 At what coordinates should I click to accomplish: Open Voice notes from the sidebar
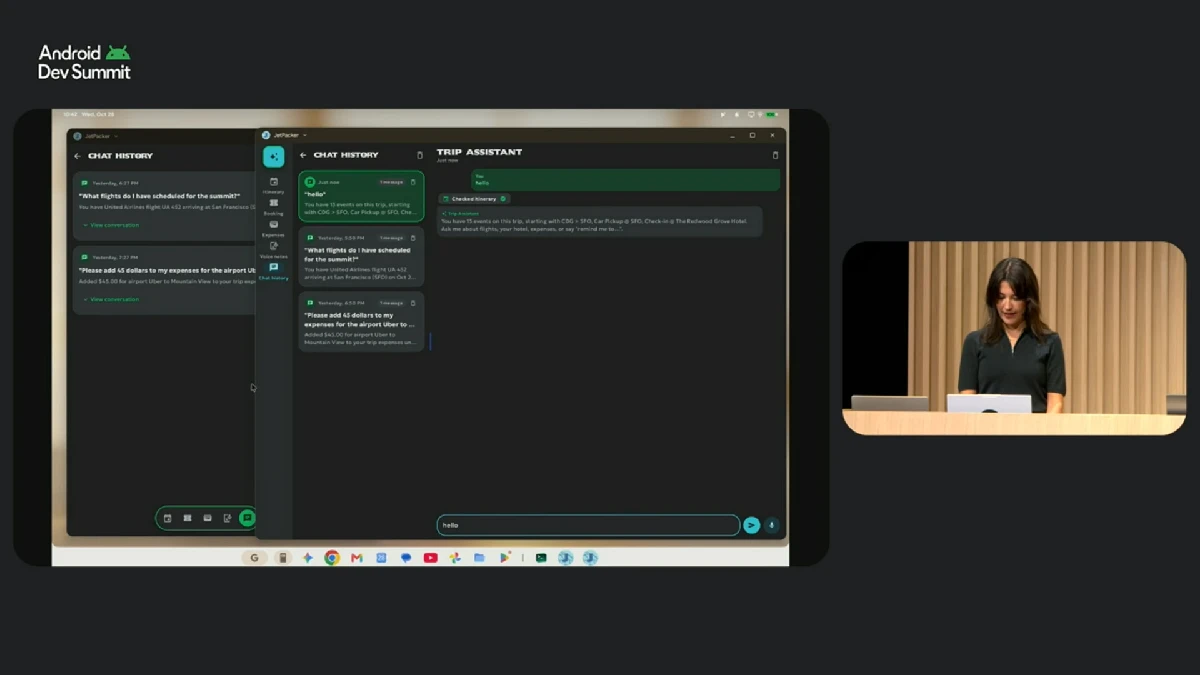point(273,249)
